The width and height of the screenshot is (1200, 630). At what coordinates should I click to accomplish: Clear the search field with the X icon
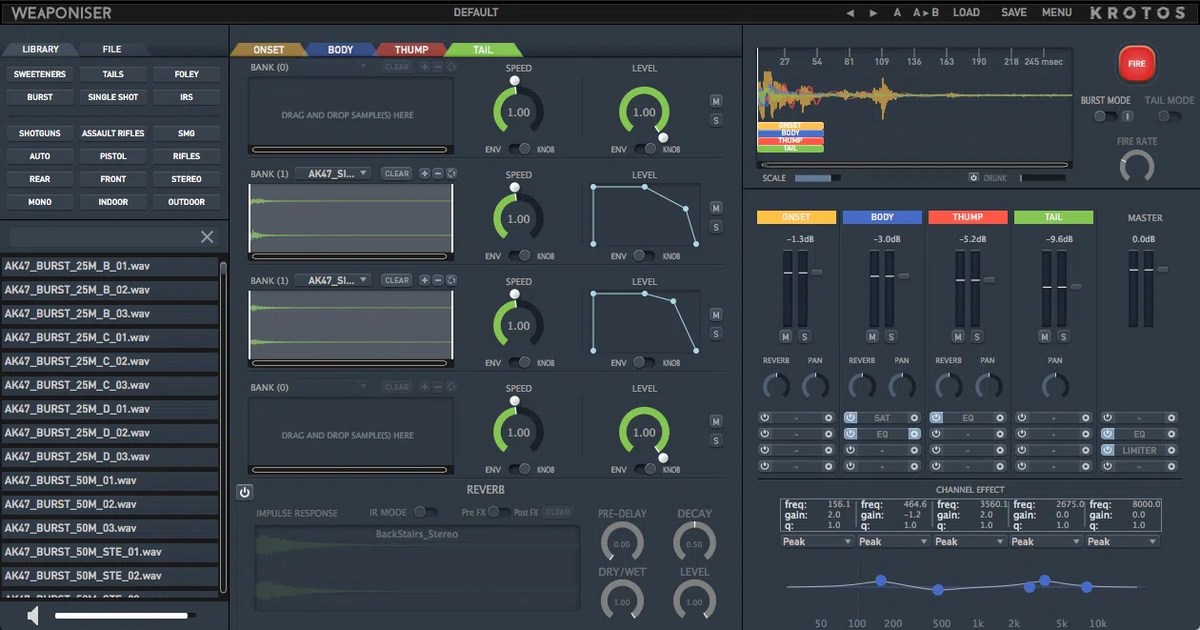coord(207,236)
